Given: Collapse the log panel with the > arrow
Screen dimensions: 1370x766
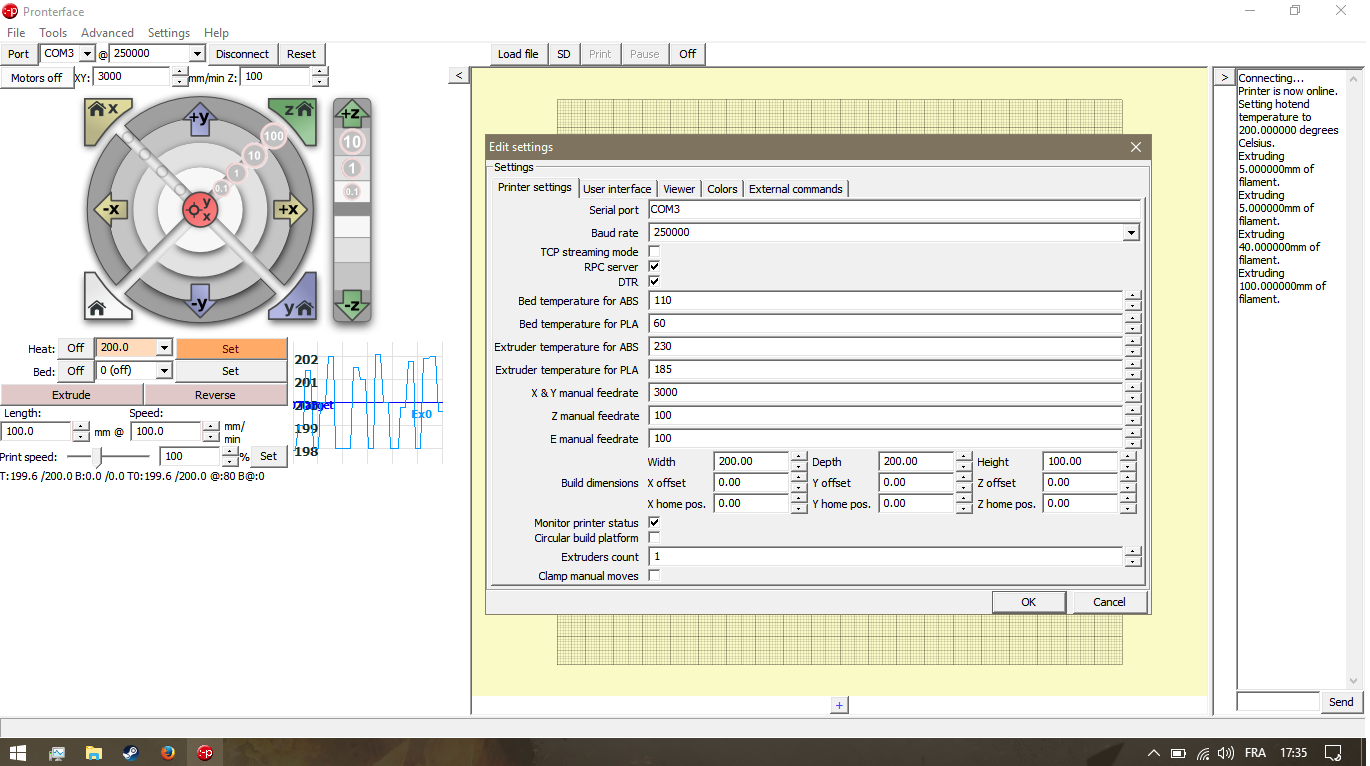Looking at the screenshot, I should coord(1223,76).
